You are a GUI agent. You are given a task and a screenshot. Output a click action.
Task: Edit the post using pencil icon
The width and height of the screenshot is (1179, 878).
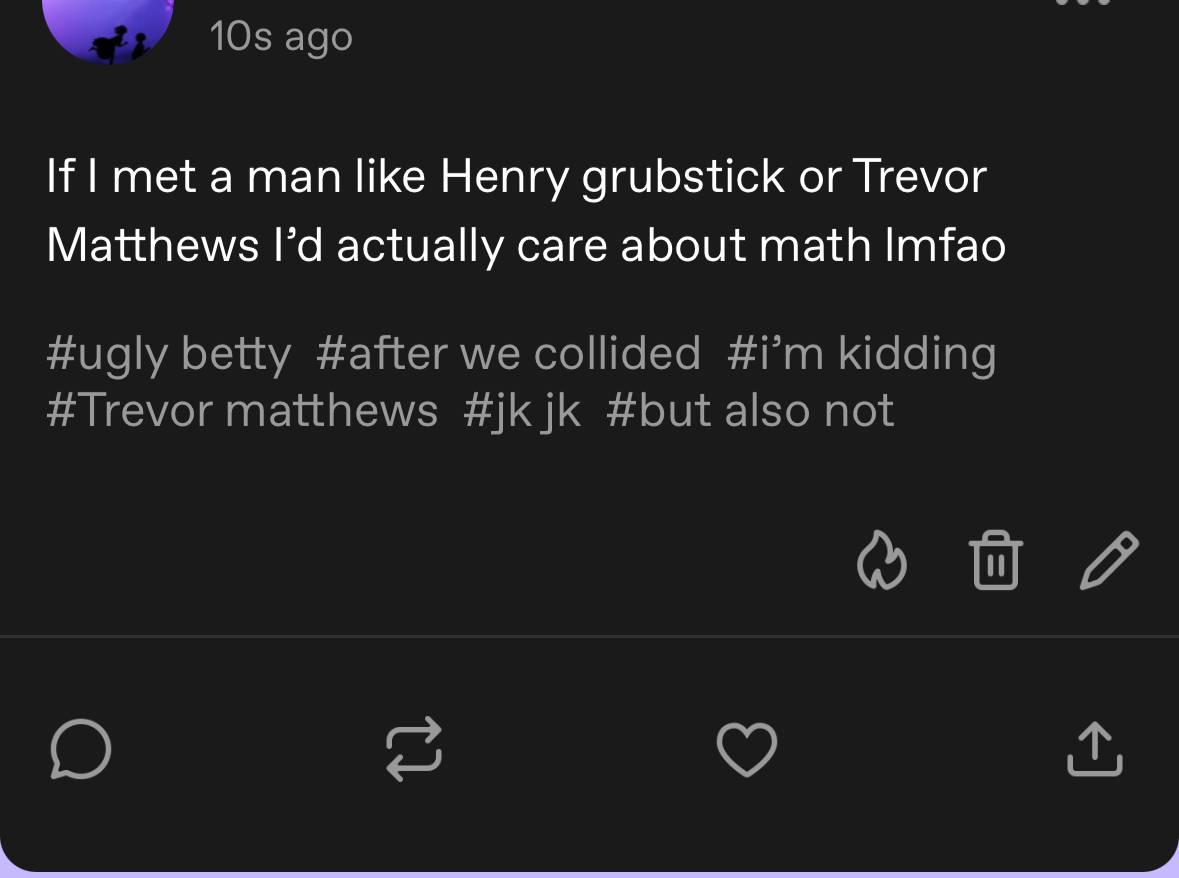pos(1109,560)
